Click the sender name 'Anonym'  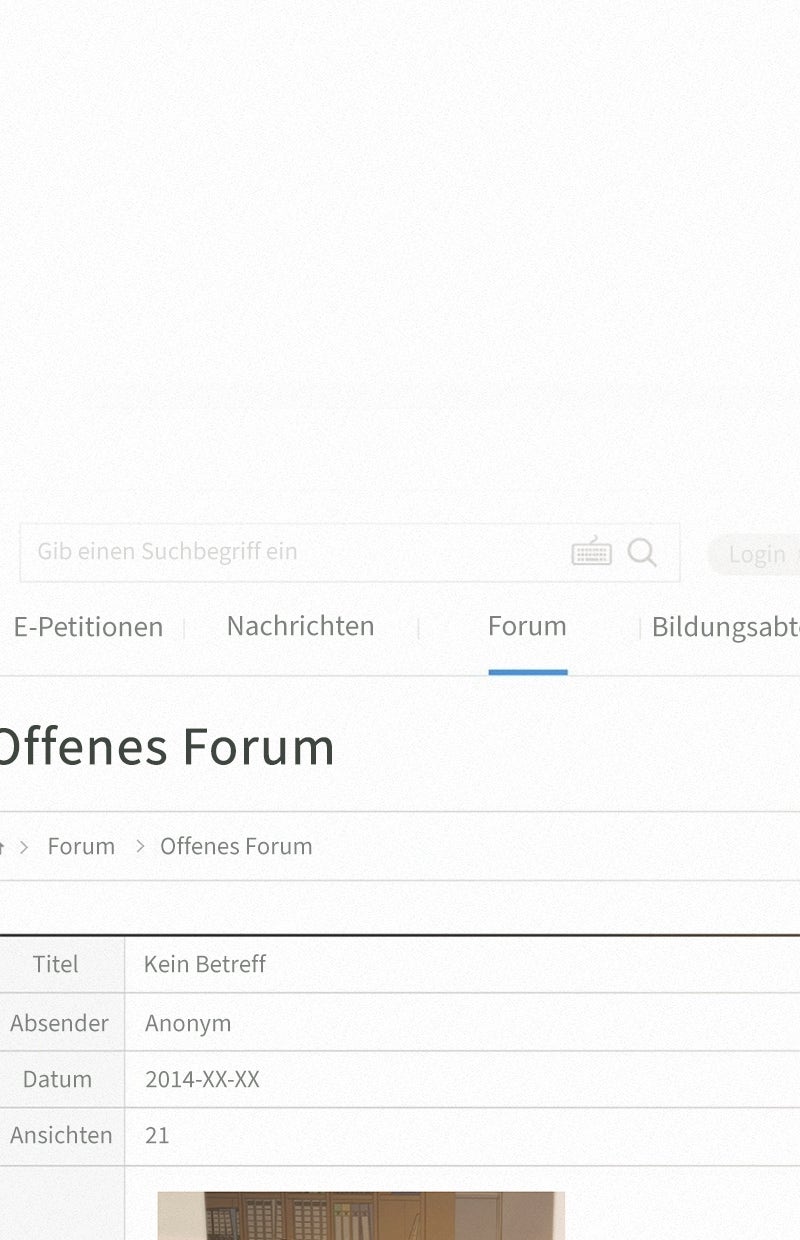pyautogui.click(x=188, y=1023)
